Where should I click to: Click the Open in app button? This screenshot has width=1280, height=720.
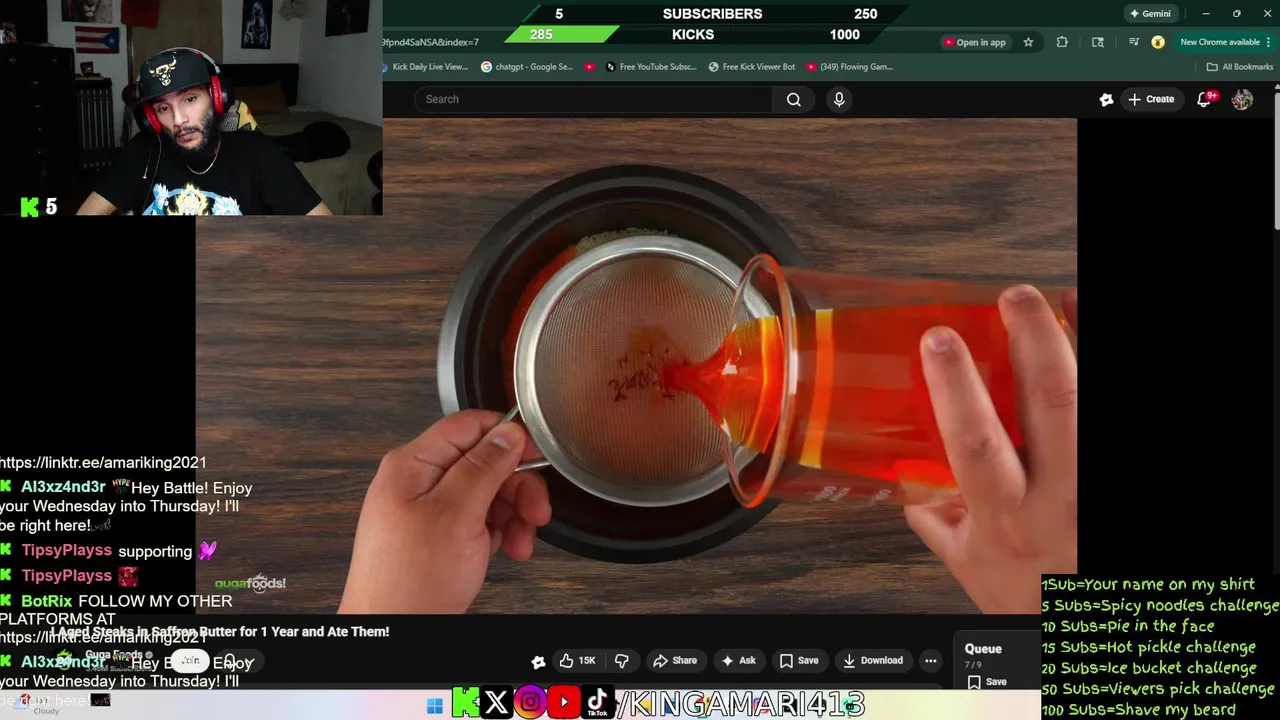974,42
